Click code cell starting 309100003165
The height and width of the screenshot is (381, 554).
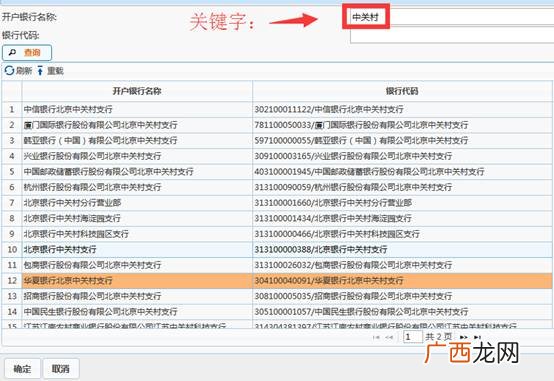tap(402, 156)
